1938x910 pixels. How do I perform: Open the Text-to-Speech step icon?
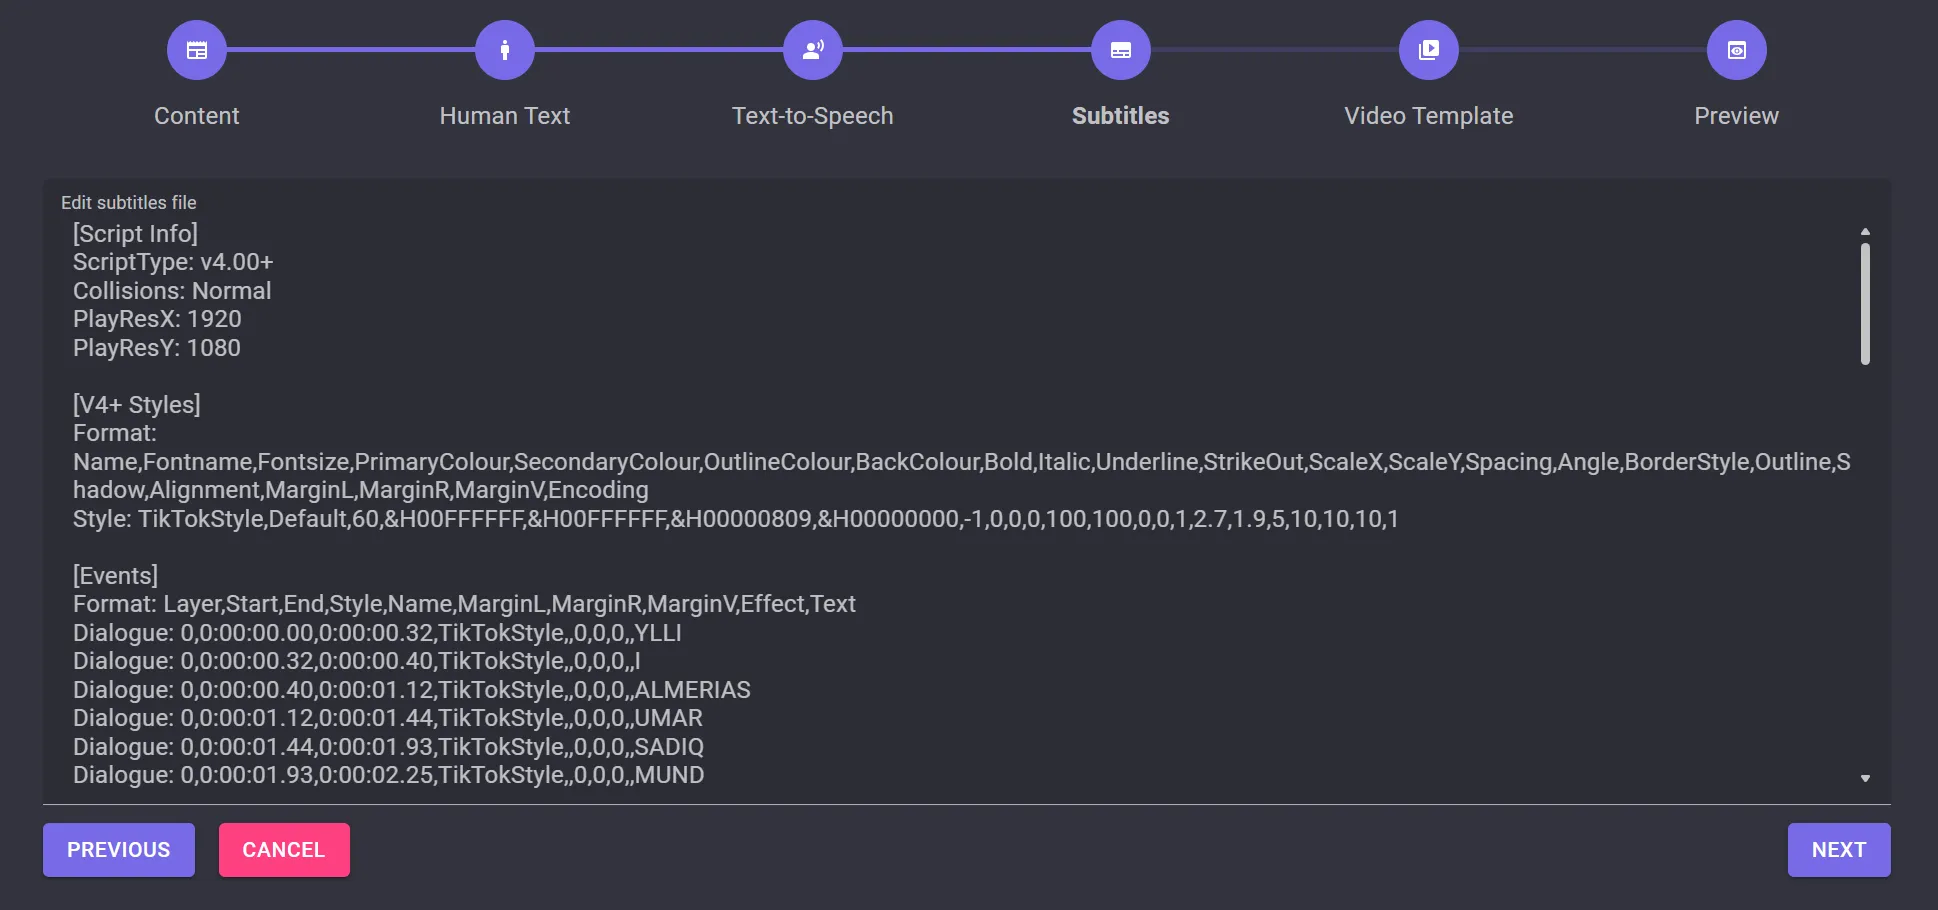coord(813,50)
